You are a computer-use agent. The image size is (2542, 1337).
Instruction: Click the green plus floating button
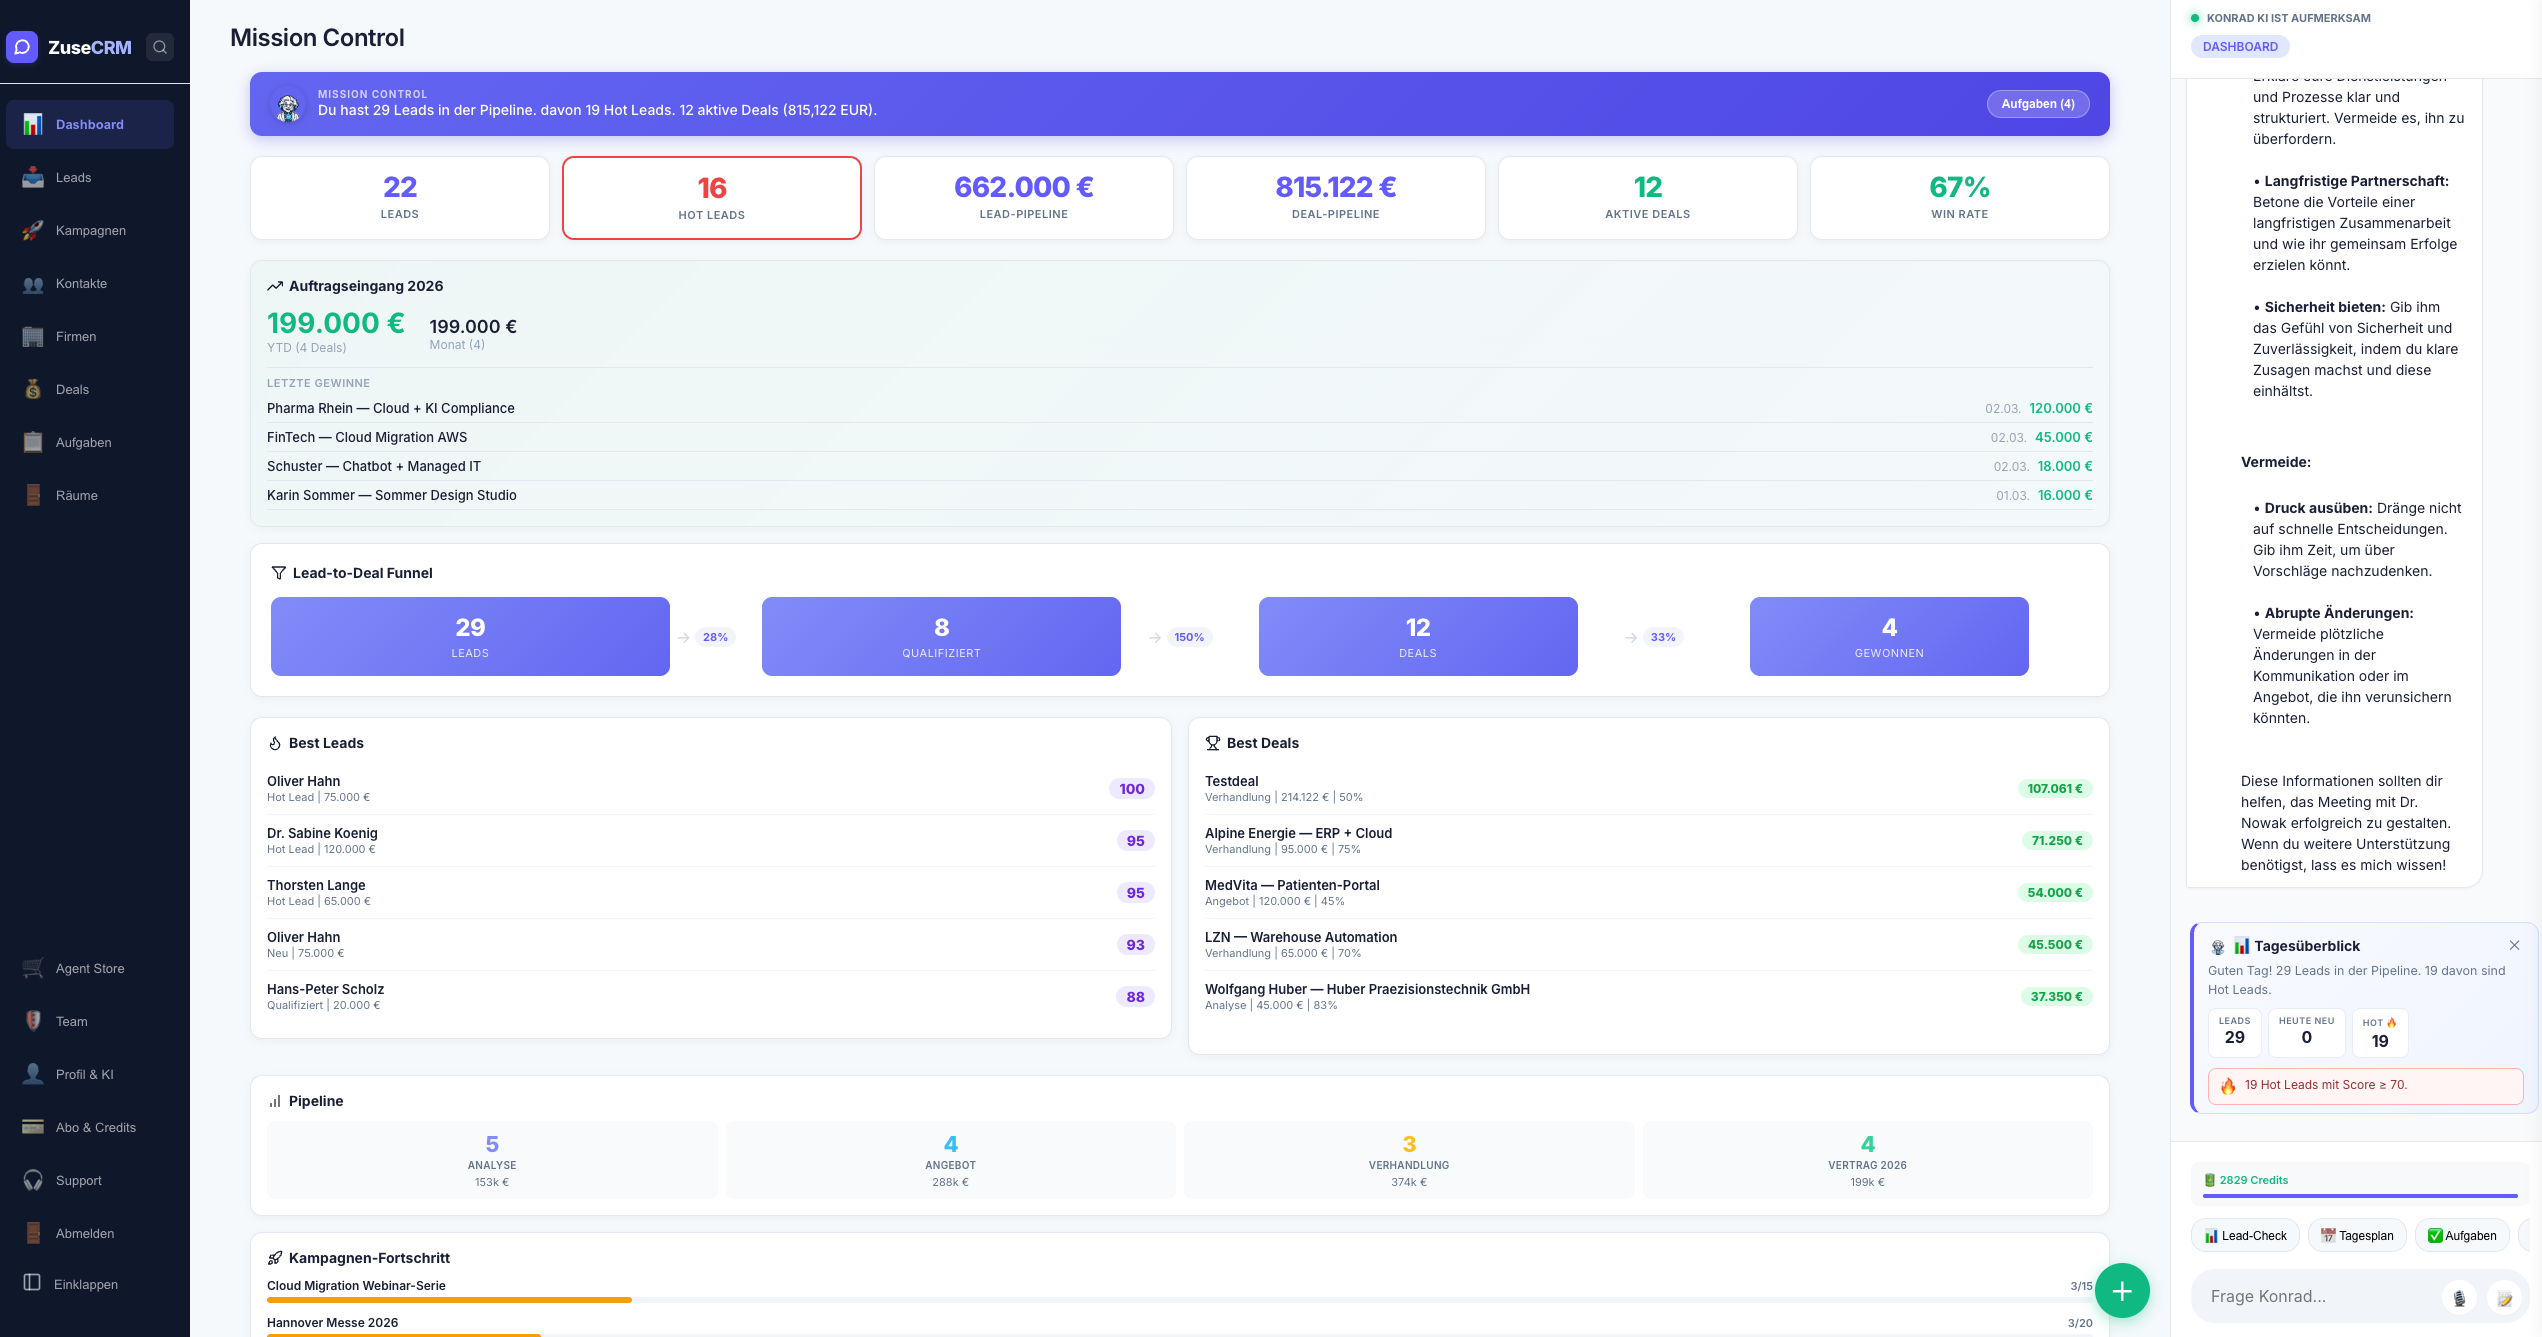[x=2122, y=1291]
